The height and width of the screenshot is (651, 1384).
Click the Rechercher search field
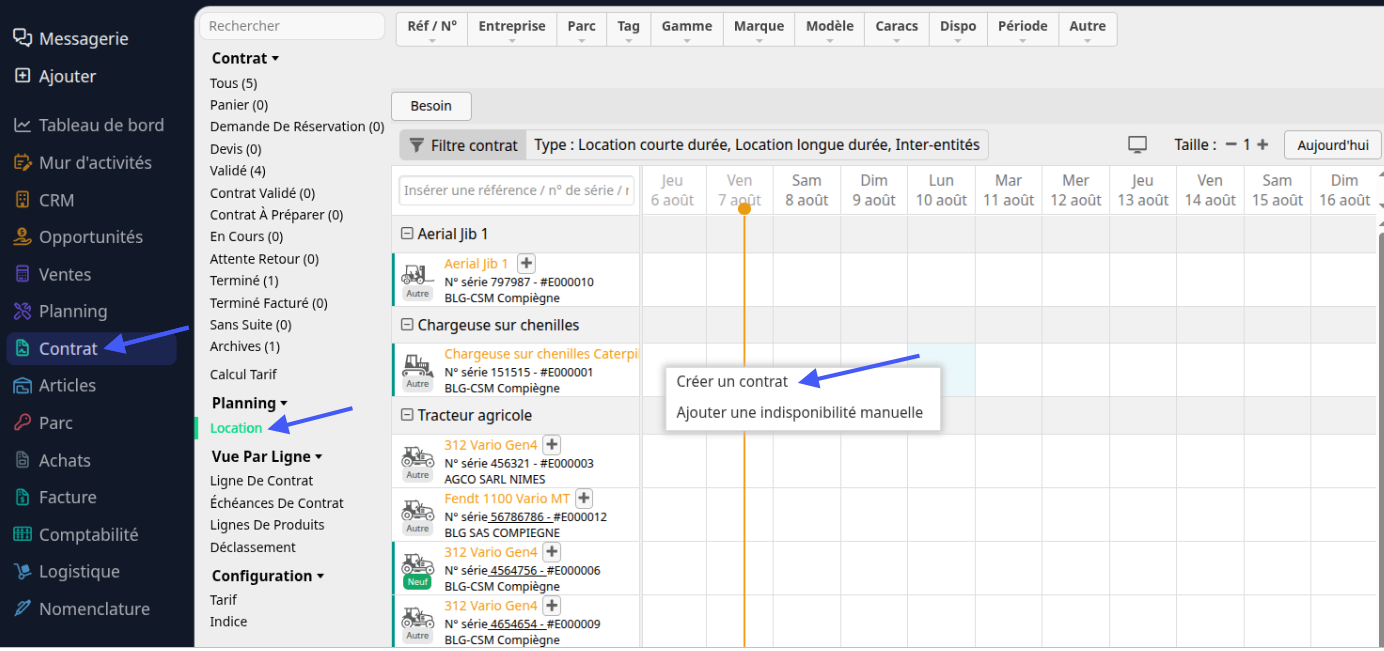pos(292,26)
